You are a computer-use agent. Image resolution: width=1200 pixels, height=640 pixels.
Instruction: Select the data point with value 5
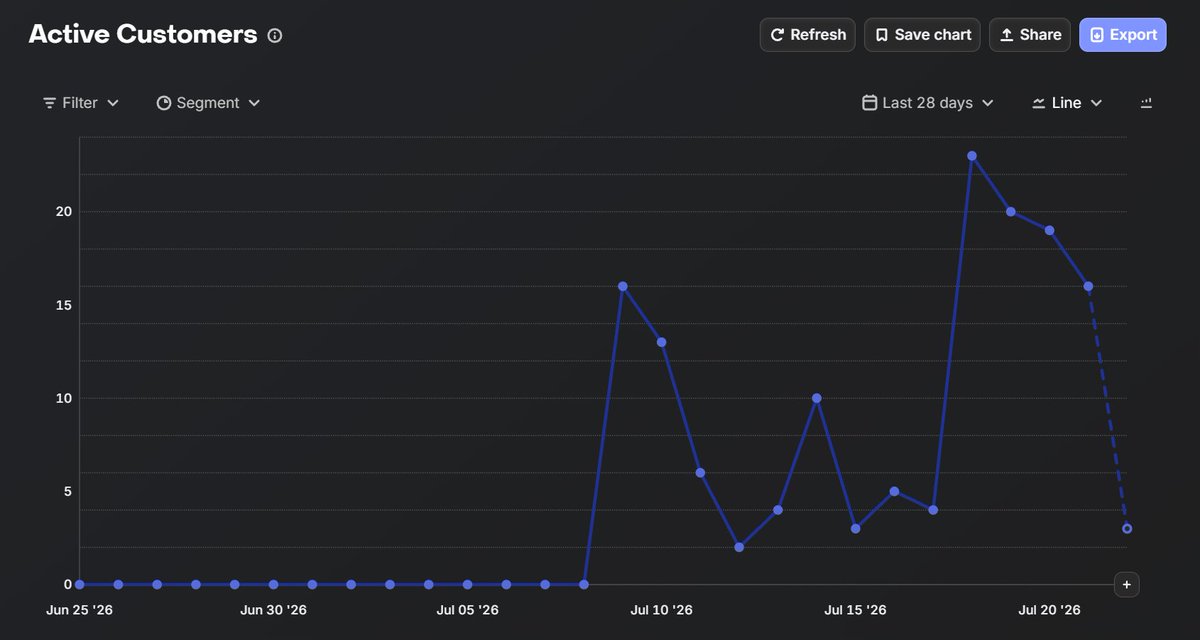pos(894,491)
